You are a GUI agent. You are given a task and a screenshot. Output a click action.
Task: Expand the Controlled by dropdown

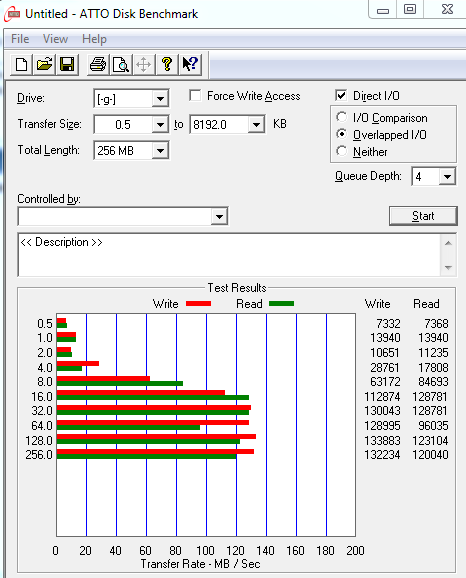219,216
